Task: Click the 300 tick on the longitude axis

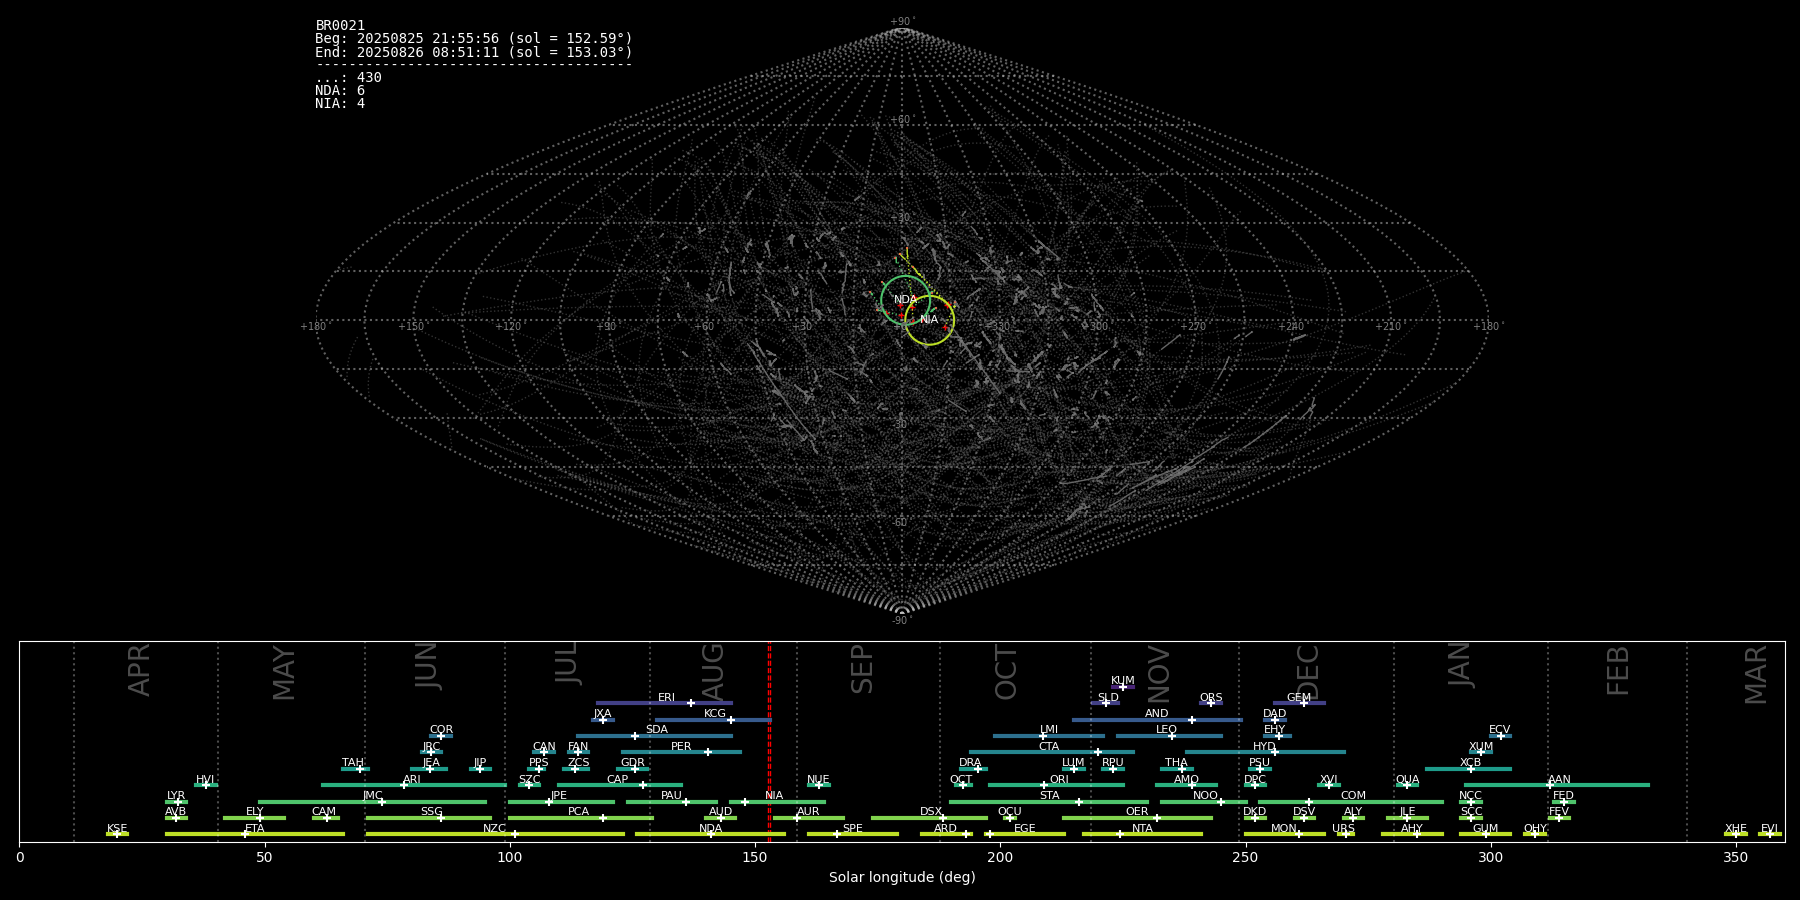Action: [x=1490, y=858]
